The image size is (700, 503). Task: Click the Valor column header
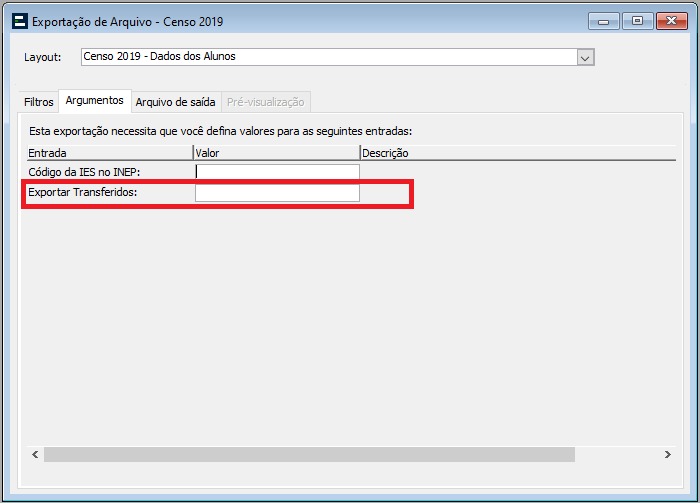pos(276,153)
